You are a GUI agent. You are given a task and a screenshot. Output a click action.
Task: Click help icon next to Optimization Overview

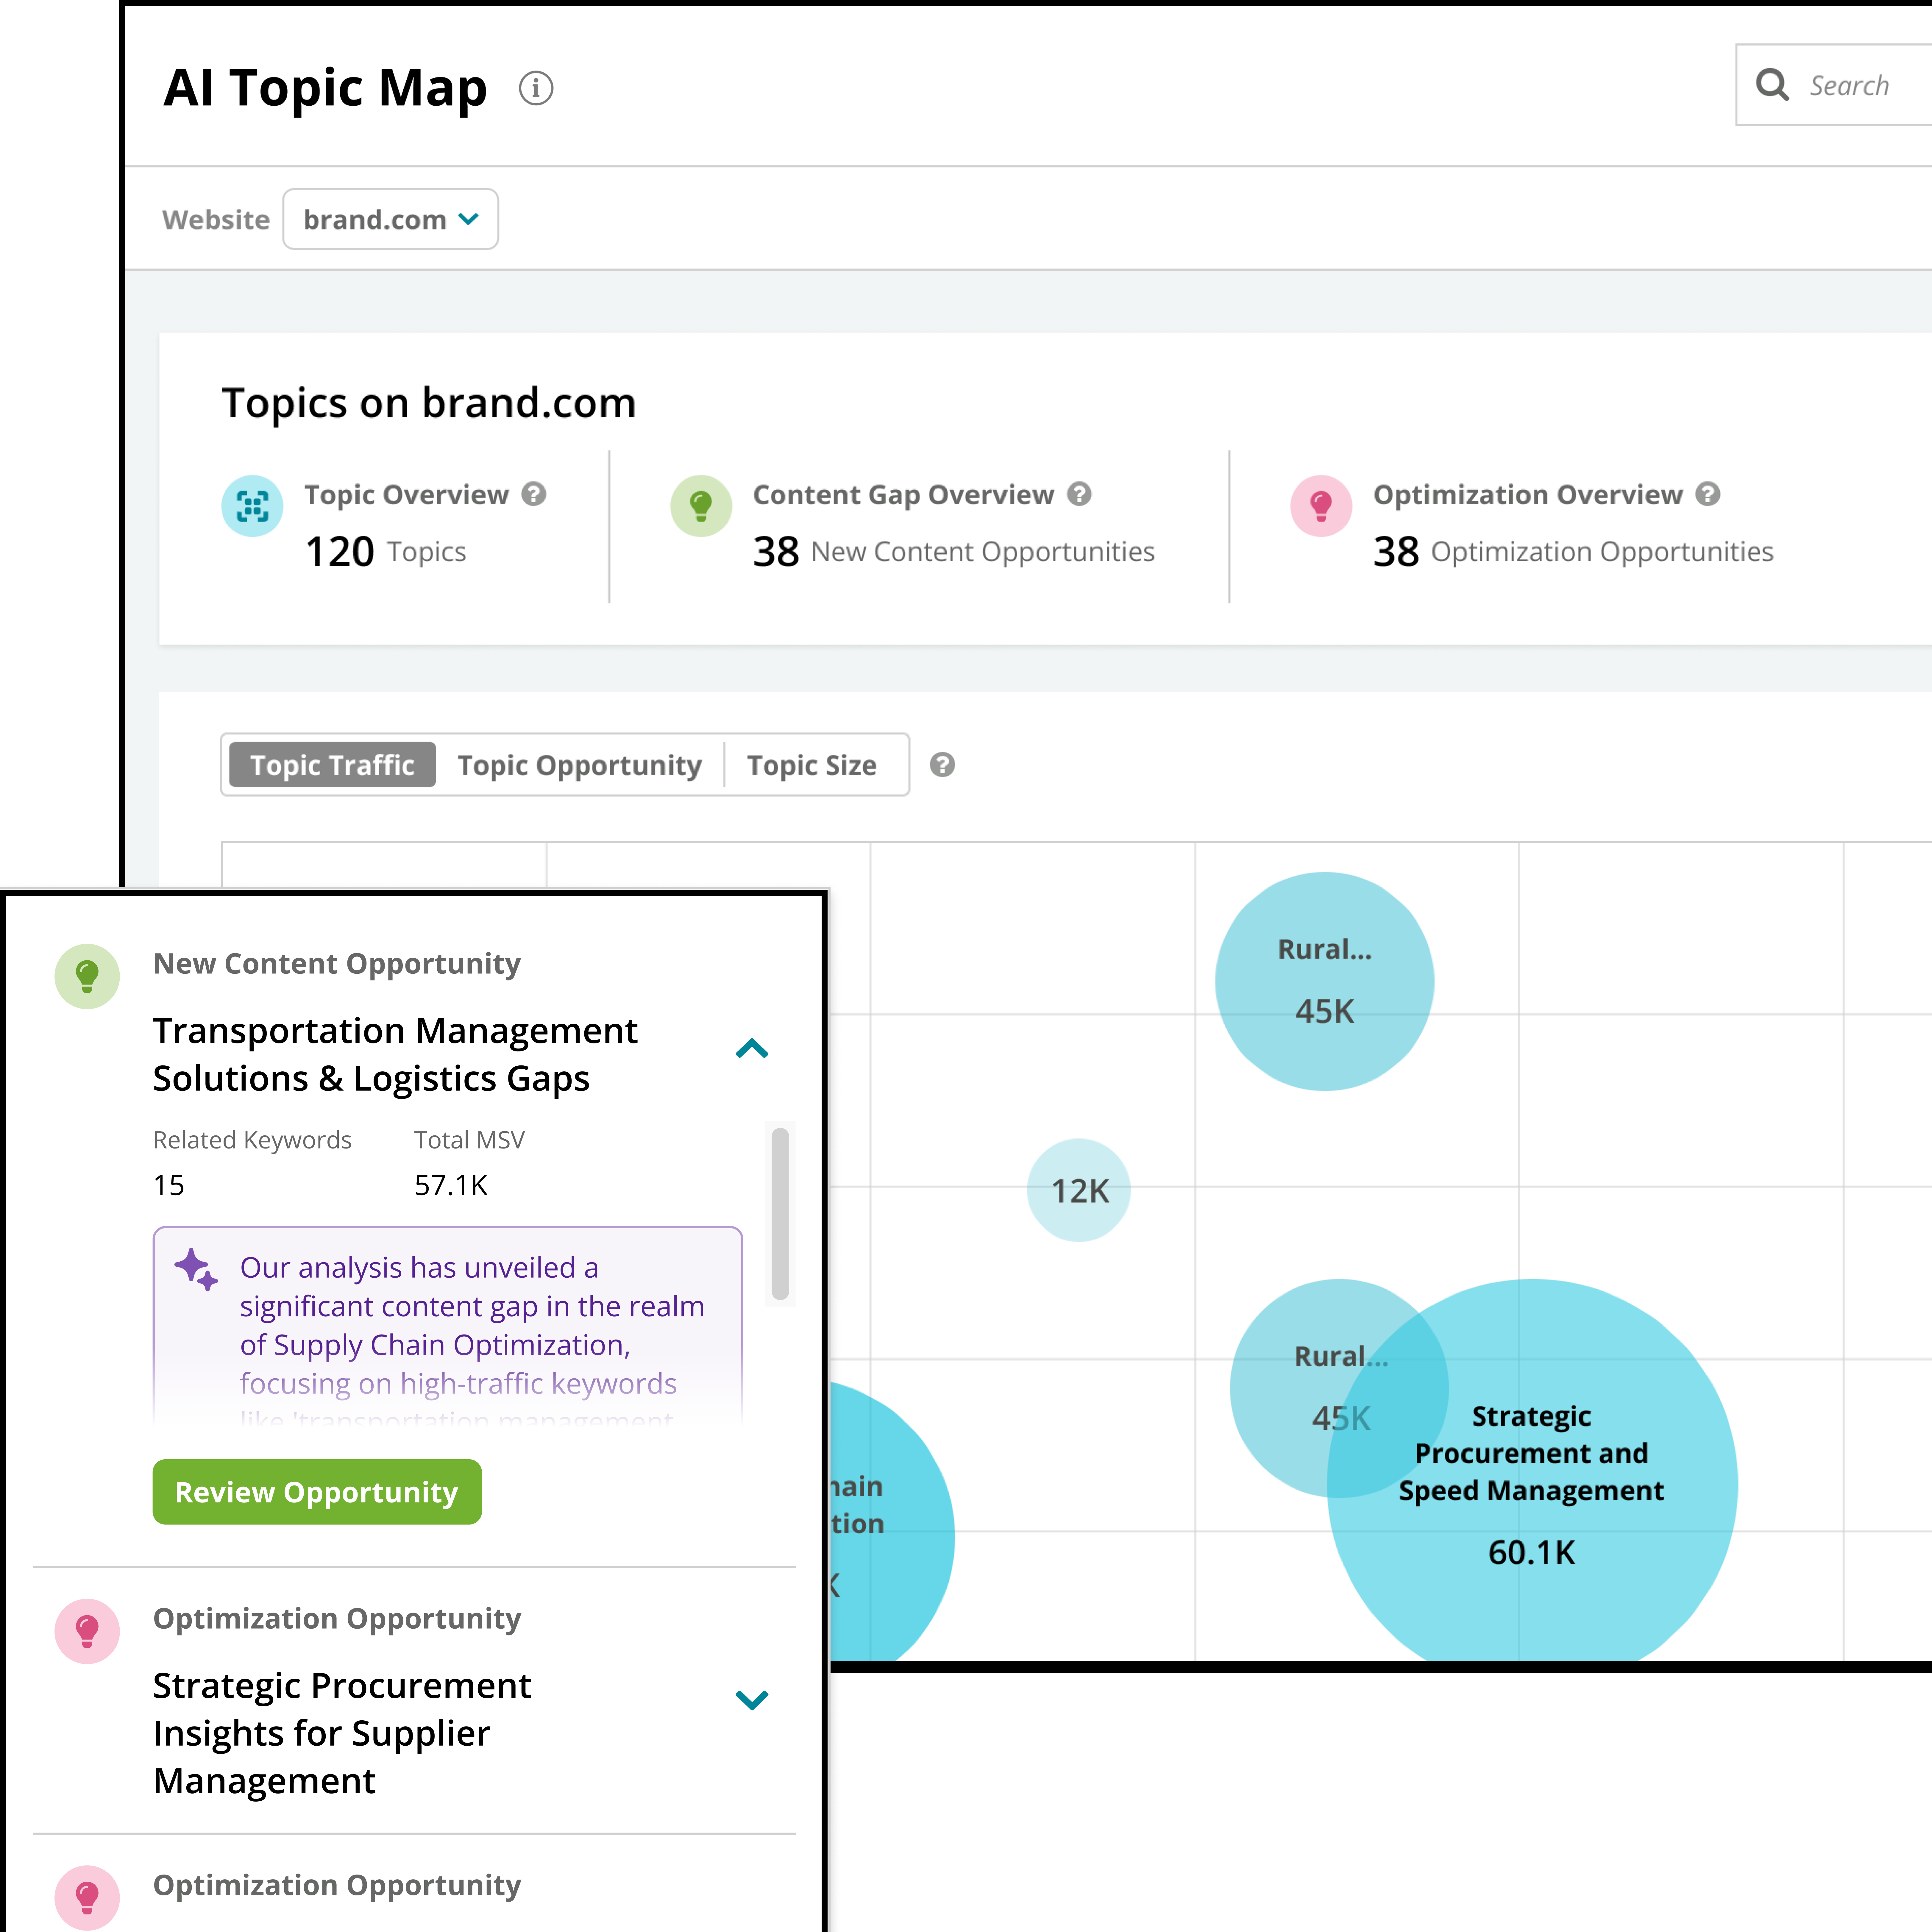tap(1708, 494)
